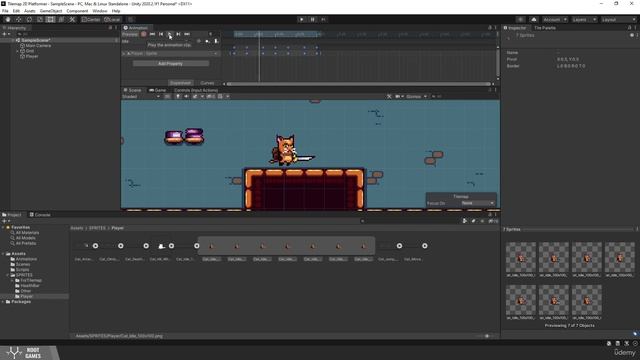This screenshot has width=640, height=360.
Task: Enable animation recording with the red button
Action: [x=144, y=34]
